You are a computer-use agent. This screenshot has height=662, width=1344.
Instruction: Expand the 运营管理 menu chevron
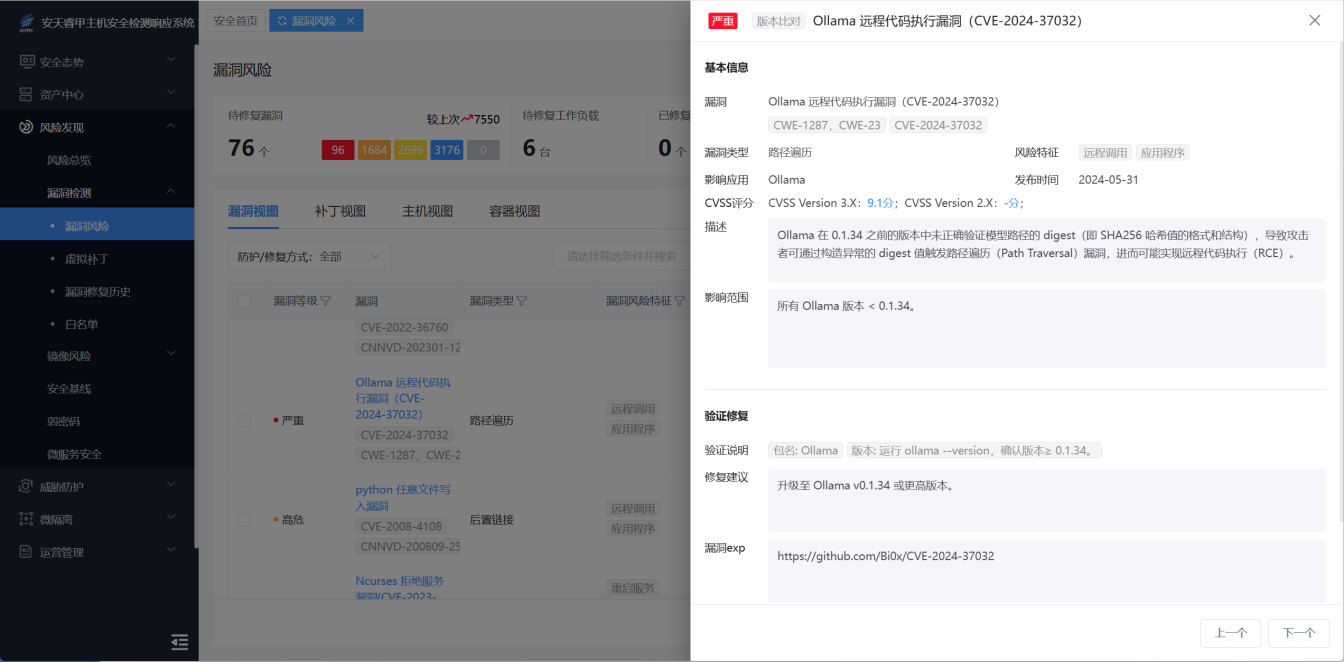tap(171, 552)
